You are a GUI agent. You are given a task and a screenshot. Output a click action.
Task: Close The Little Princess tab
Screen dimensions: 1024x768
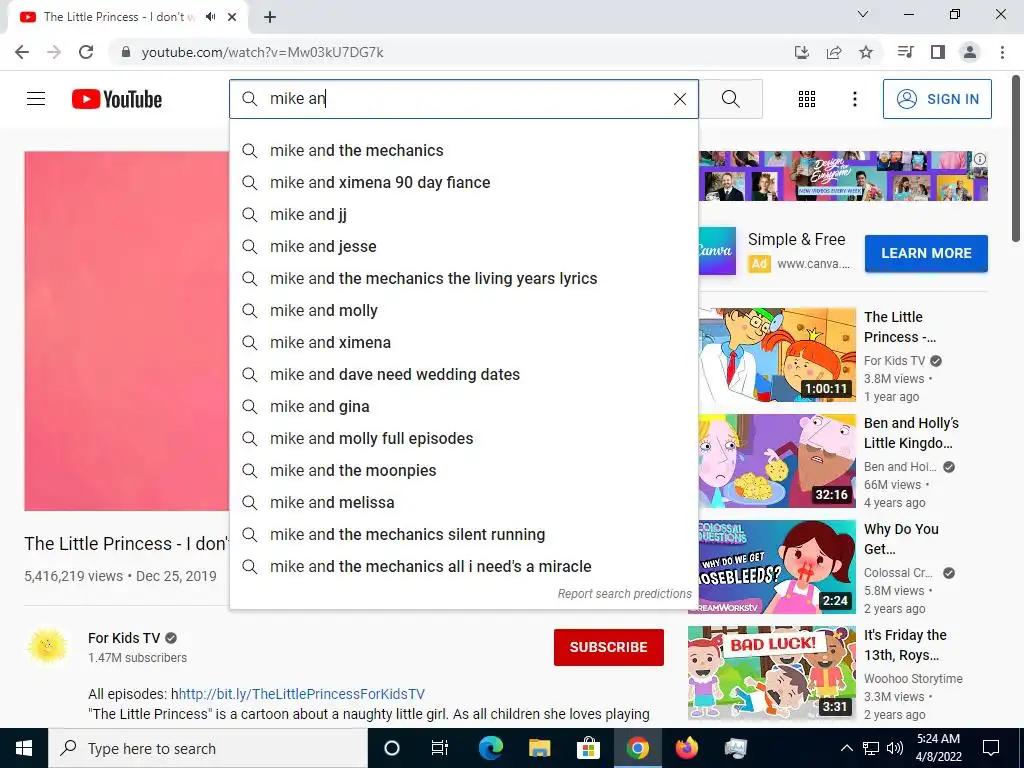click(232, 17)
